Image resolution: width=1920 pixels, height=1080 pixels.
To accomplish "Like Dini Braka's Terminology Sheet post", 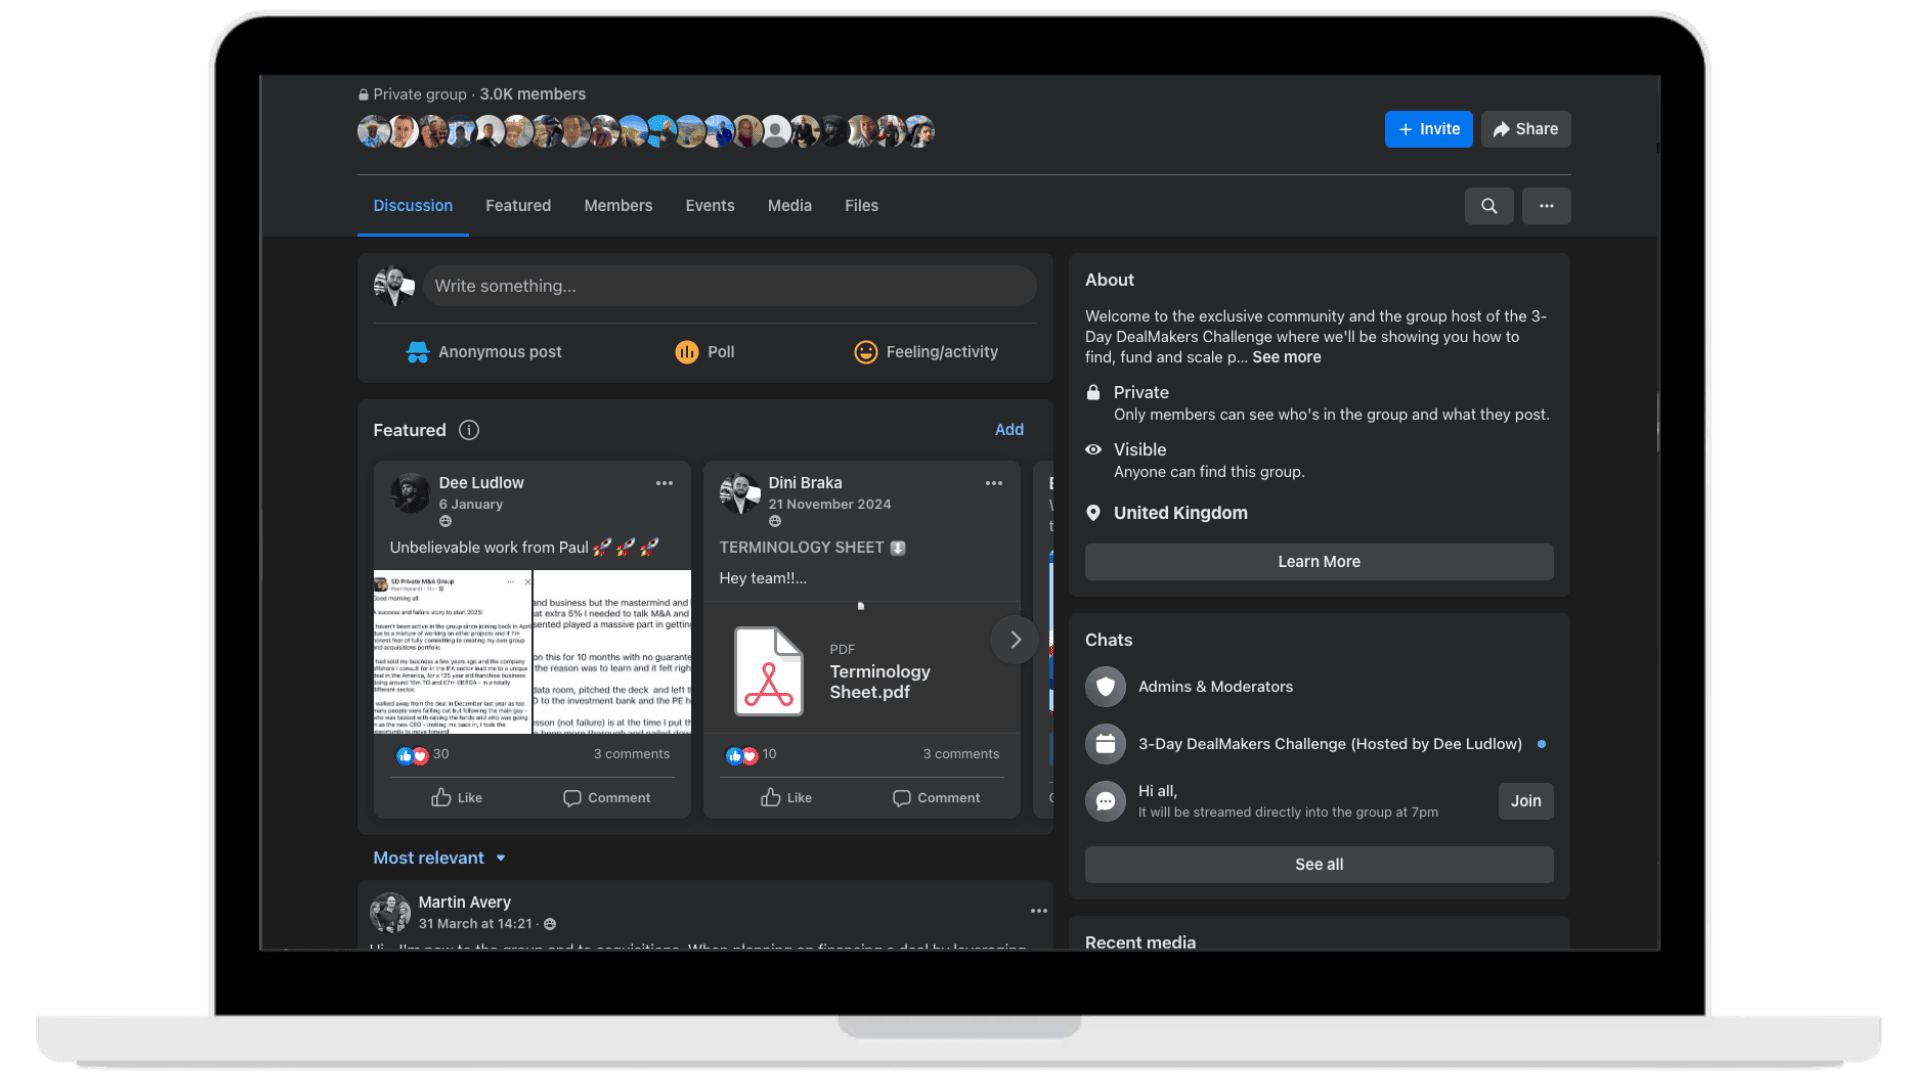I will 786,798.
